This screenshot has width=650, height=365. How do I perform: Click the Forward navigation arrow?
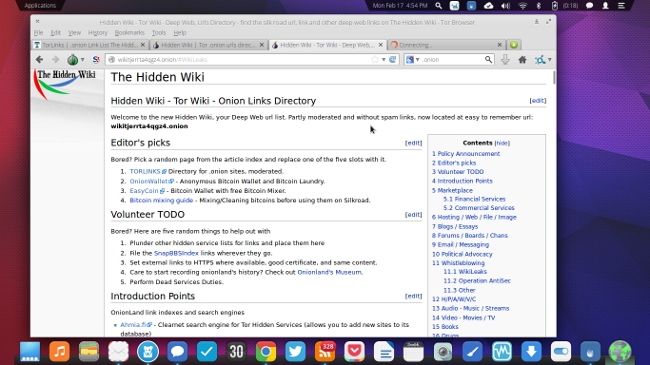[56, 60]
